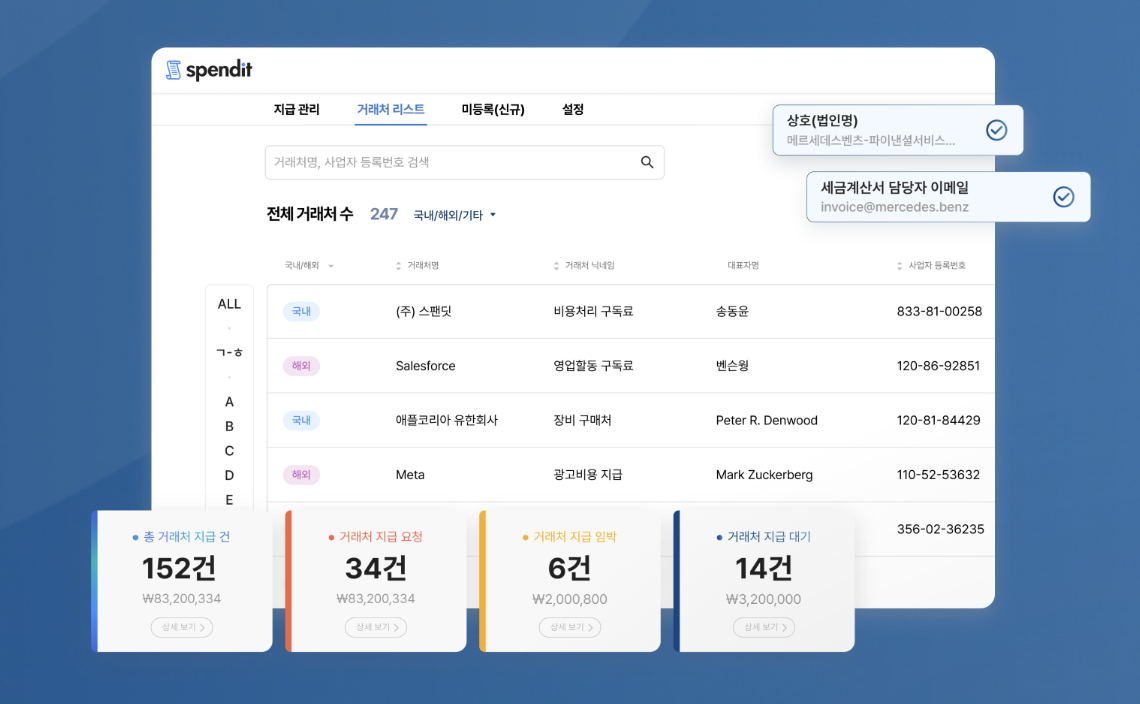Select ALL in the alphabet index
The image size is (1140, 704).
(x=229, y=304)
